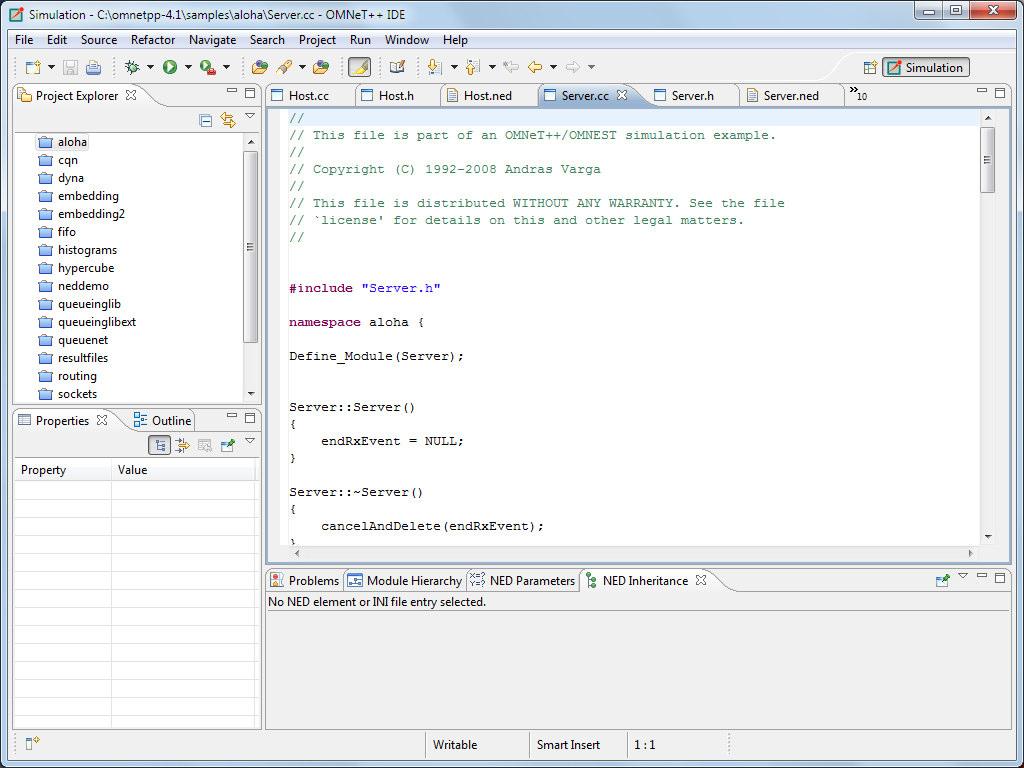The width and height of the screenshot is (1024, 768).
Task: Toggle Show Advanced Properties button
Action: click(x=182, y=445)
